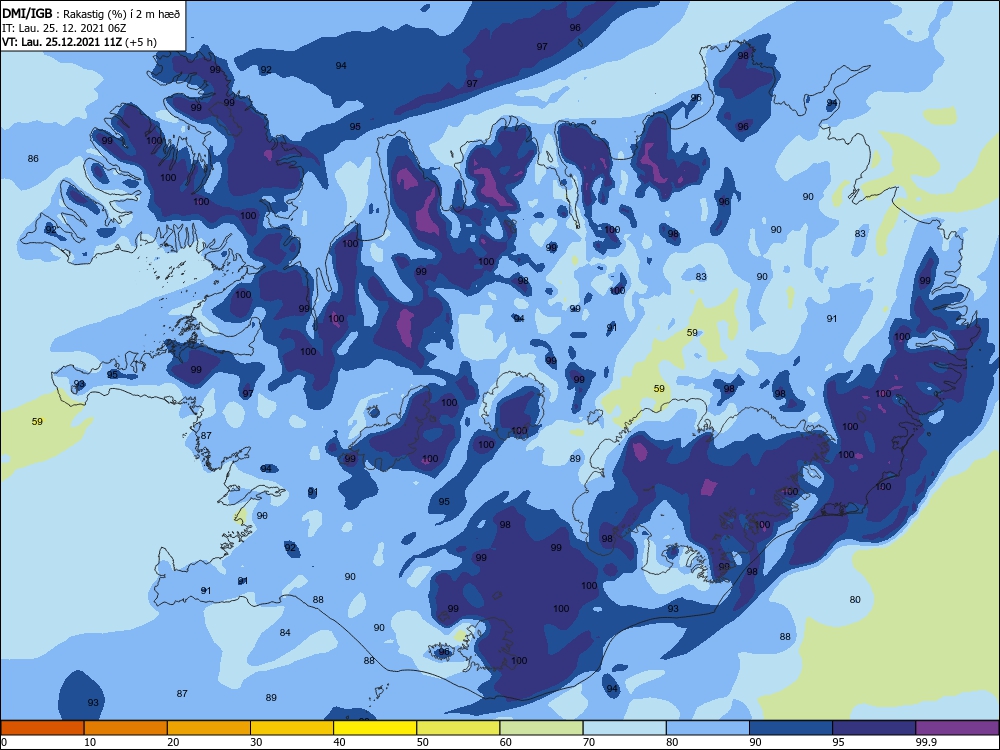
Task: Select the legend tick label '40'
Action: click(x=339, y=742)
